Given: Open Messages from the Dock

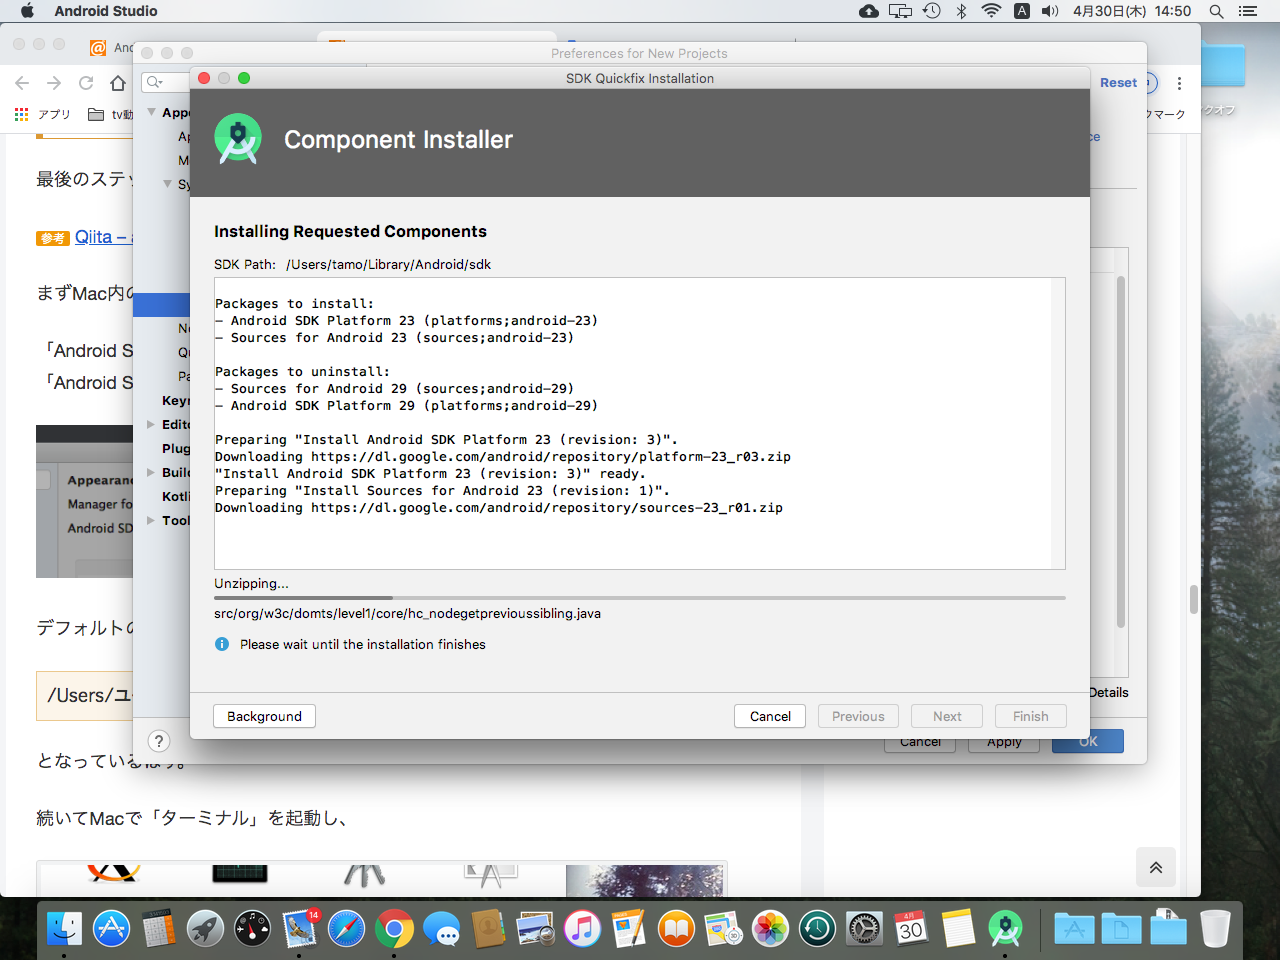Looking at the screenshot, I should [441, 929].
